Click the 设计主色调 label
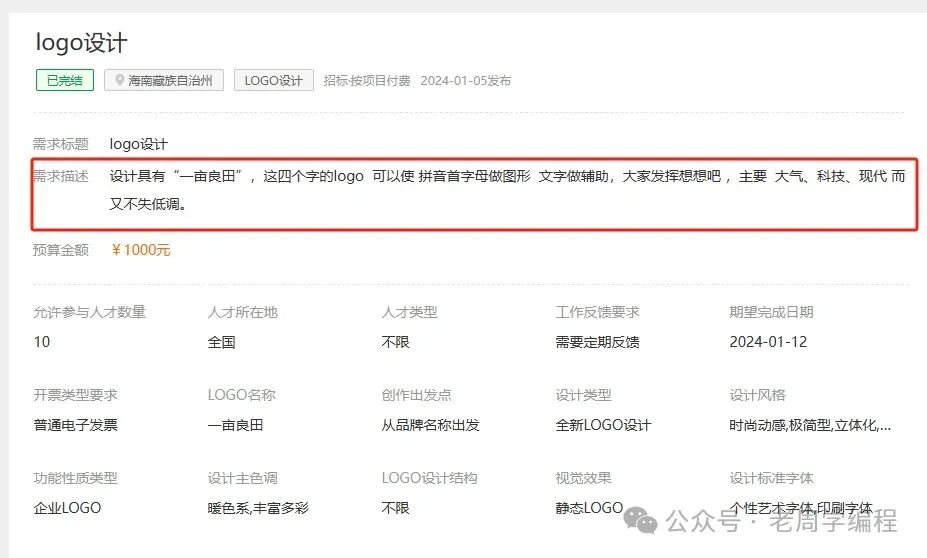The width and height of the screenshot is (927, 558). (242, 478)
